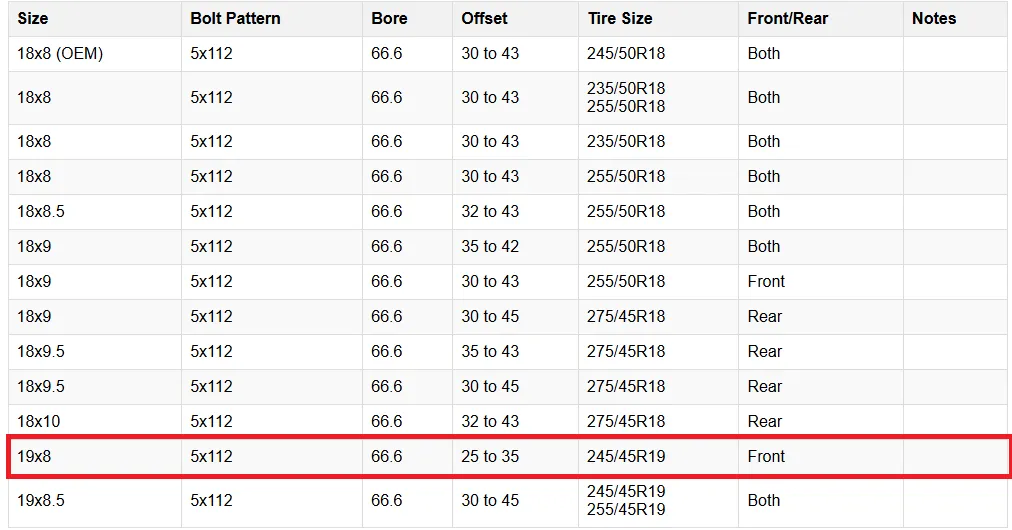Select the Bore column header

[389, 19]
